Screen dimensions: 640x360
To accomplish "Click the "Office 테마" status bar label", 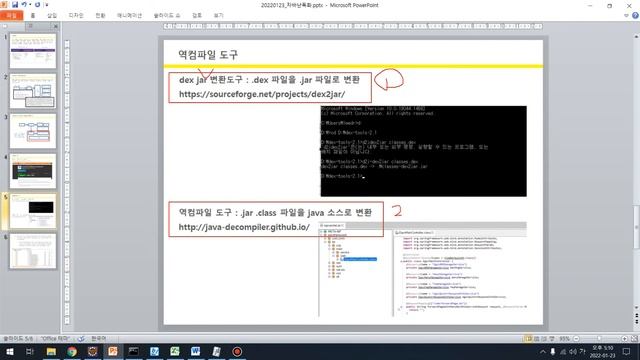I will [x=55, y=339].
